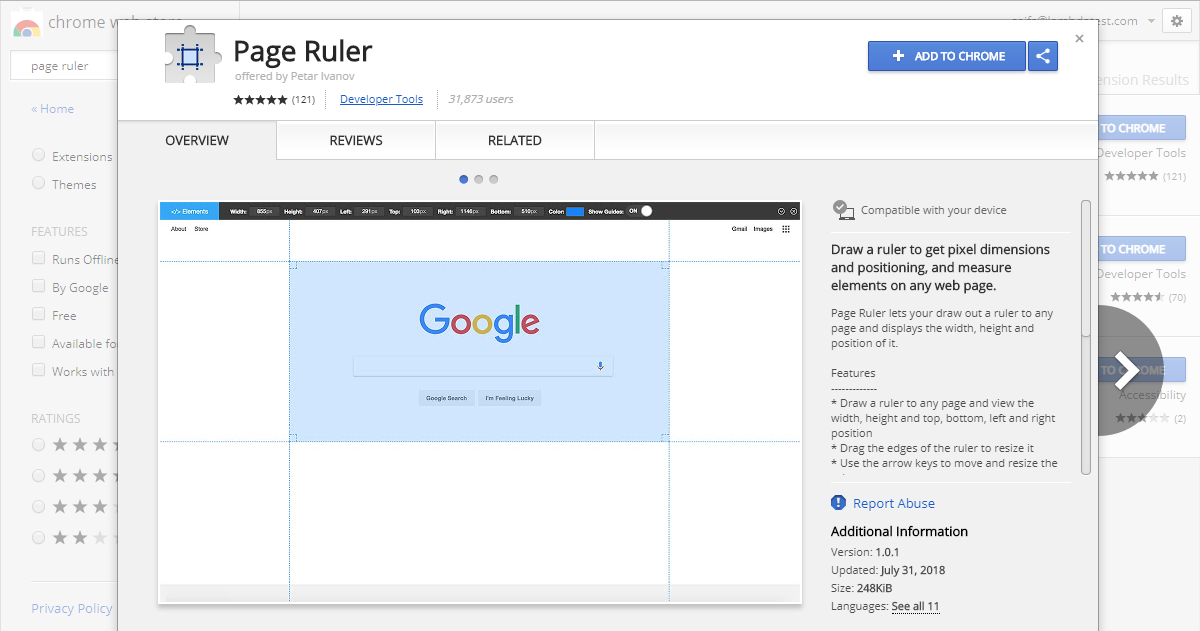Click the share icon button
This screenshot has height=631, width=1200.
(x=1043, y=56)
